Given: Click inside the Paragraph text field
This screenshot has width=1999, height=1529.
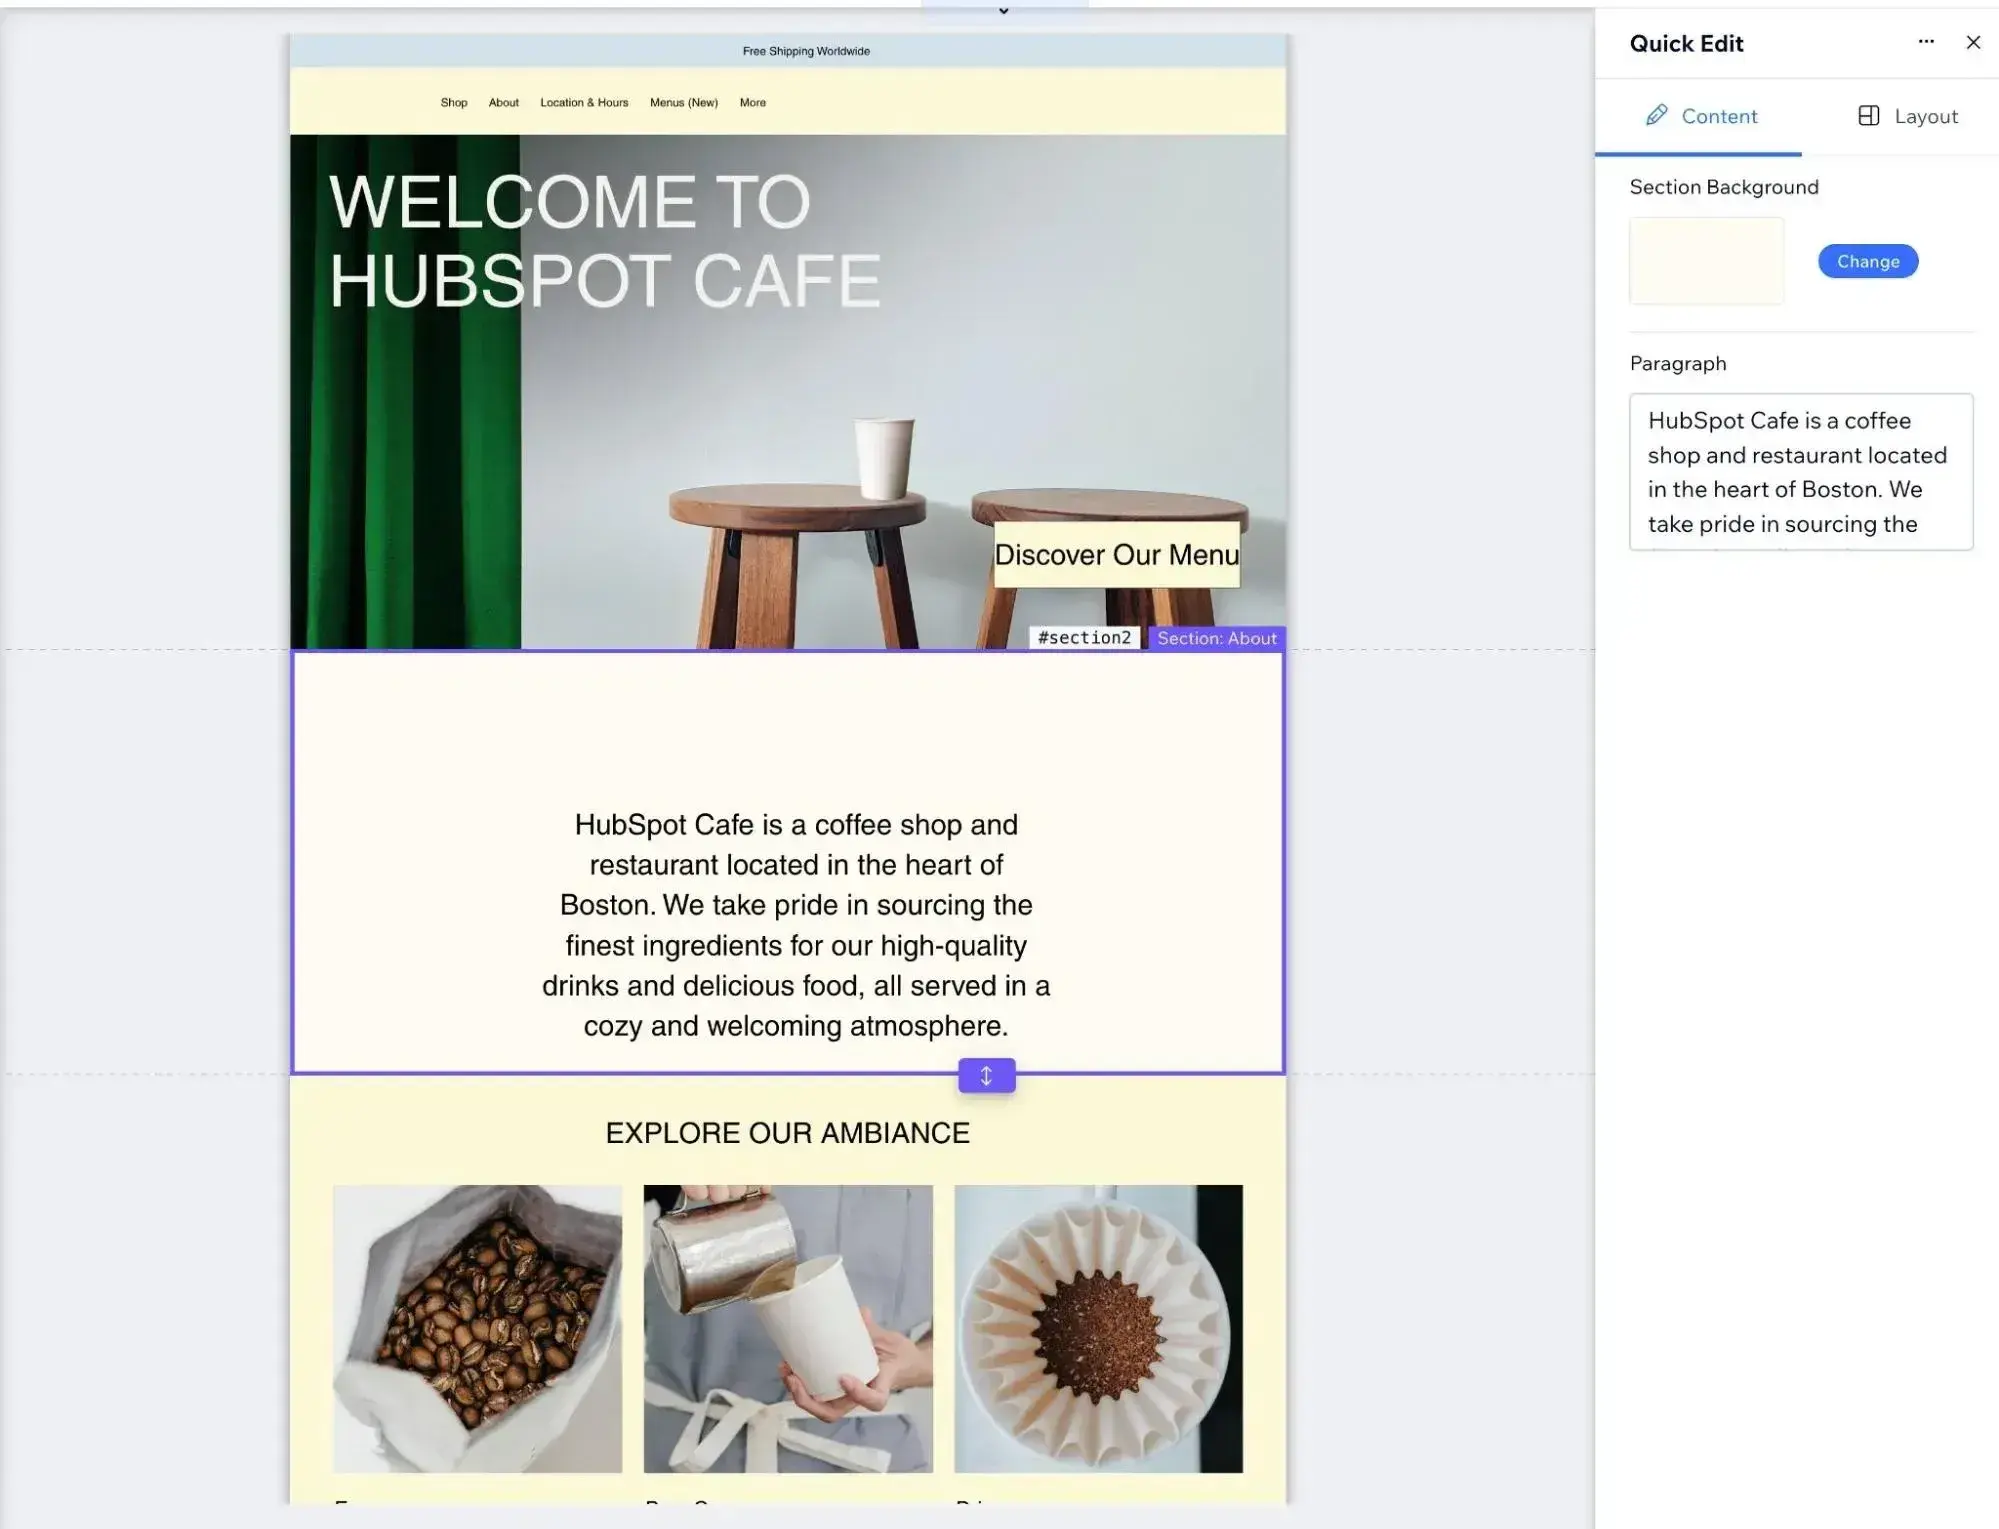Looking at the screenshot, I should tap(1799, 470).
